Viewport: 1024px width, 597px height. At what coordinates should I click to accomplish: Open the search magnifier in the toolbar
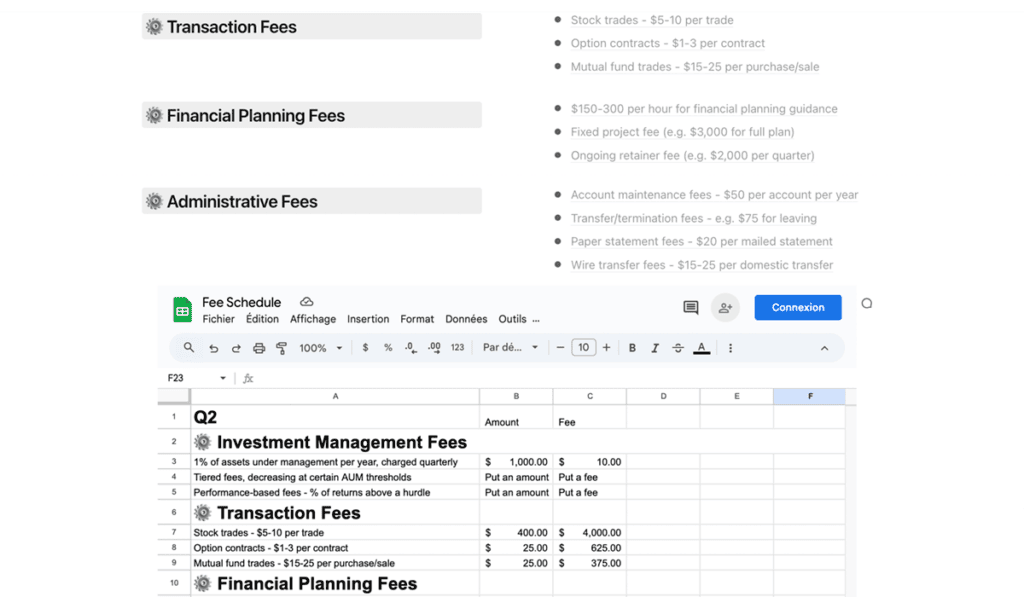189,347
